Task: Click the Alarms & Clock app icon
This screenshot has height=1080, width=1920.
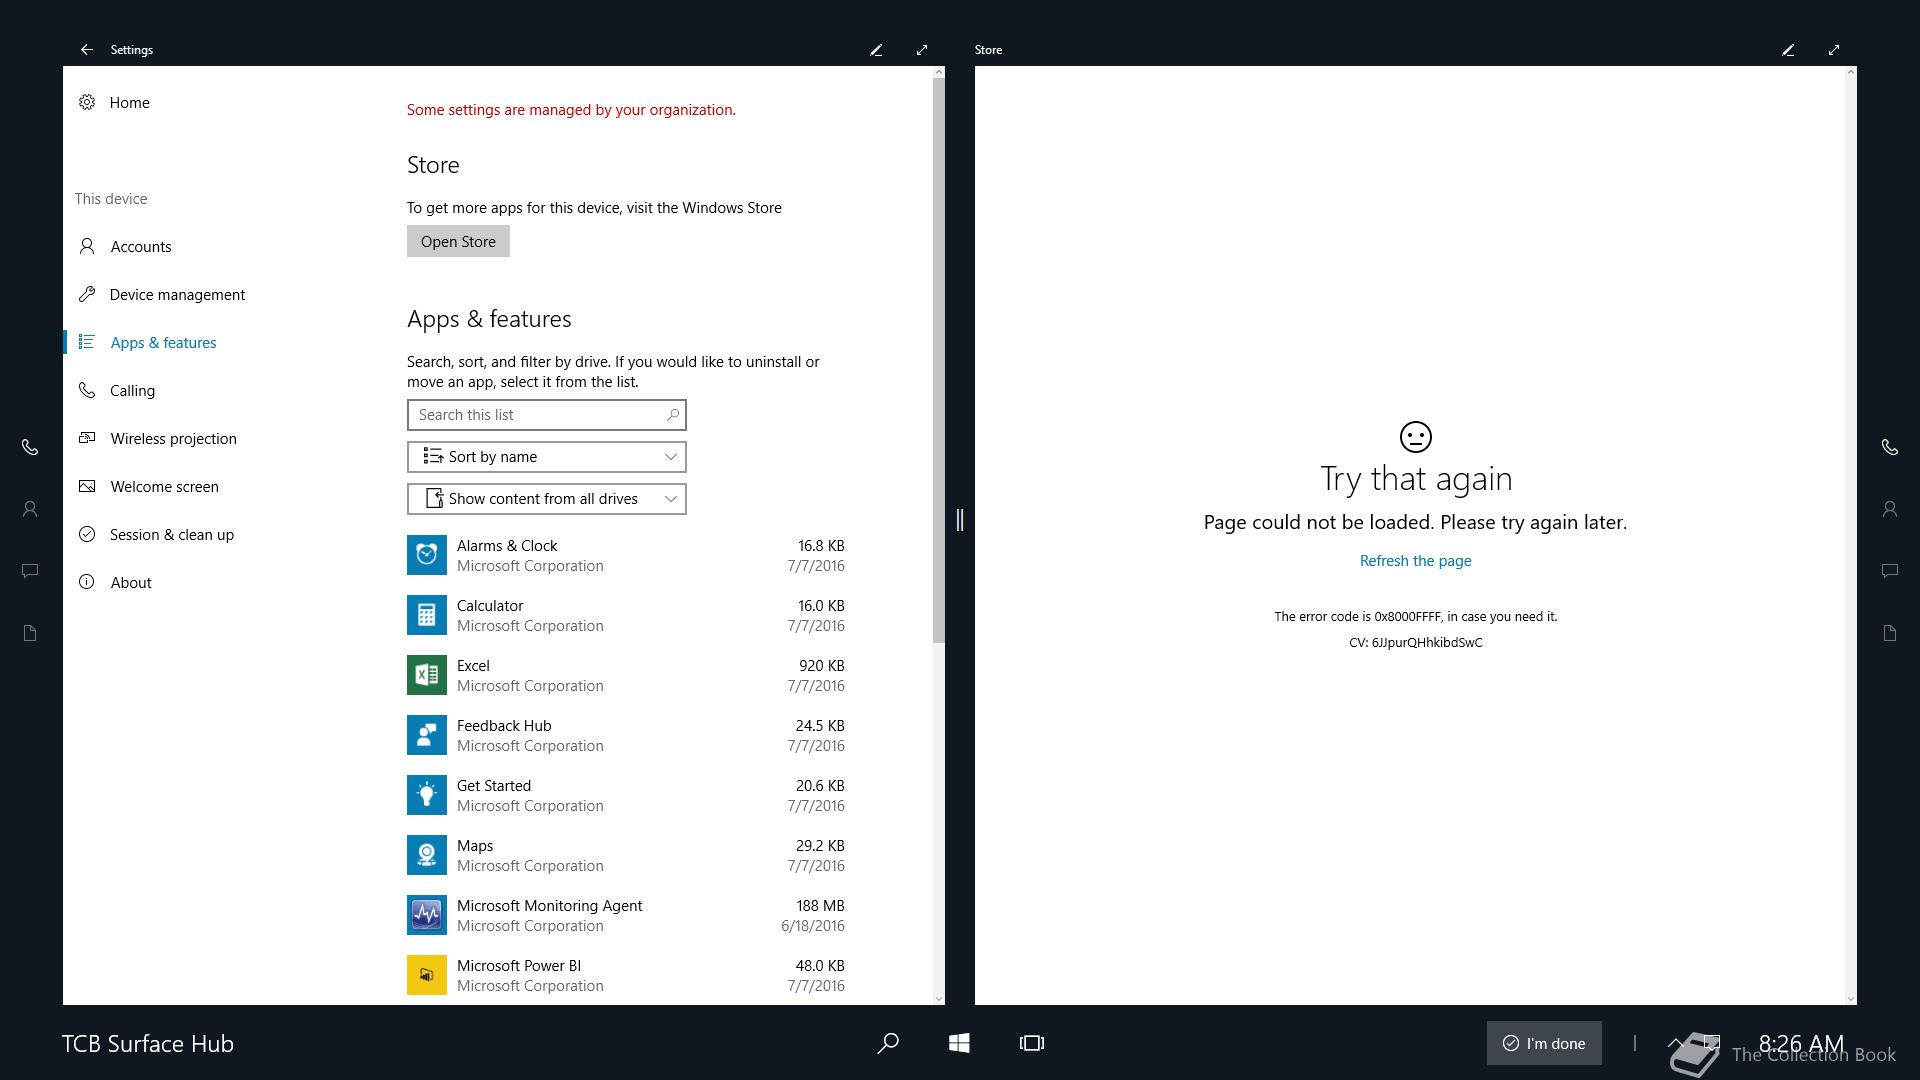Action: 427,555
